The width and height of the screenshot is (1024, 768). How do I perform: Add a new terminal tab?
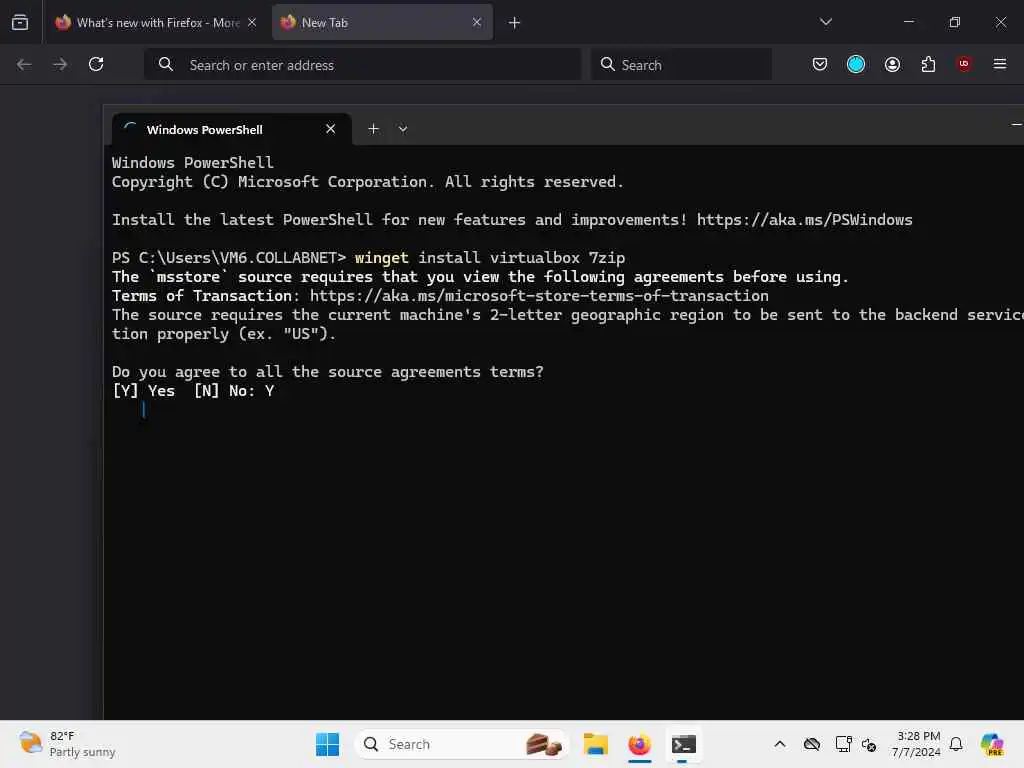[374, 129]
